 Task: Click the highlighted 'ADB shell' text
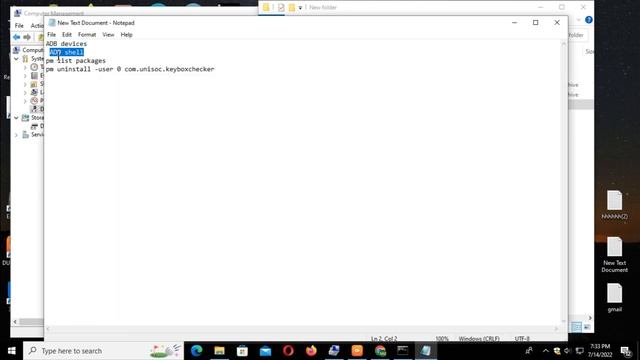click(67, 52)
